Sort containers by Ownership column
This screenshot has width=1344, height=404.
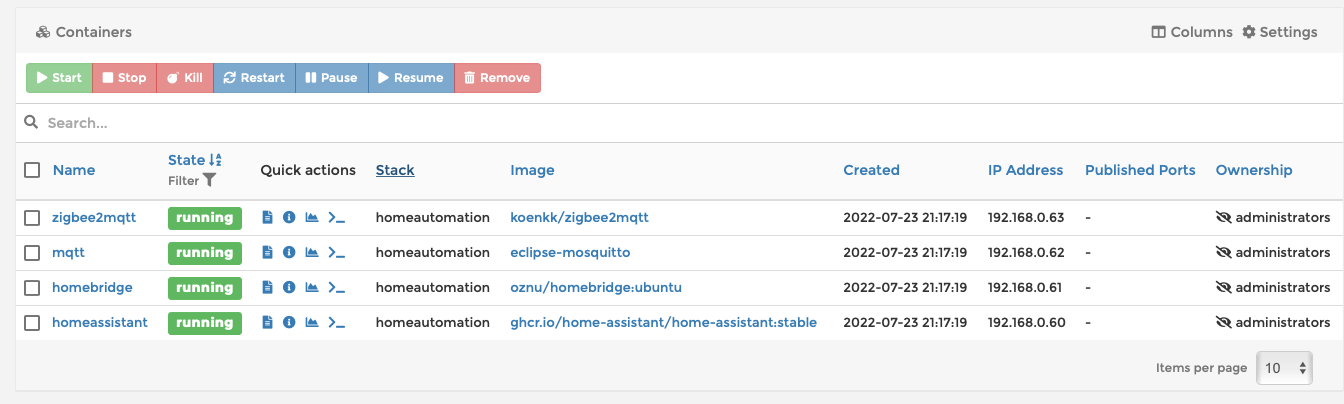1254,170
